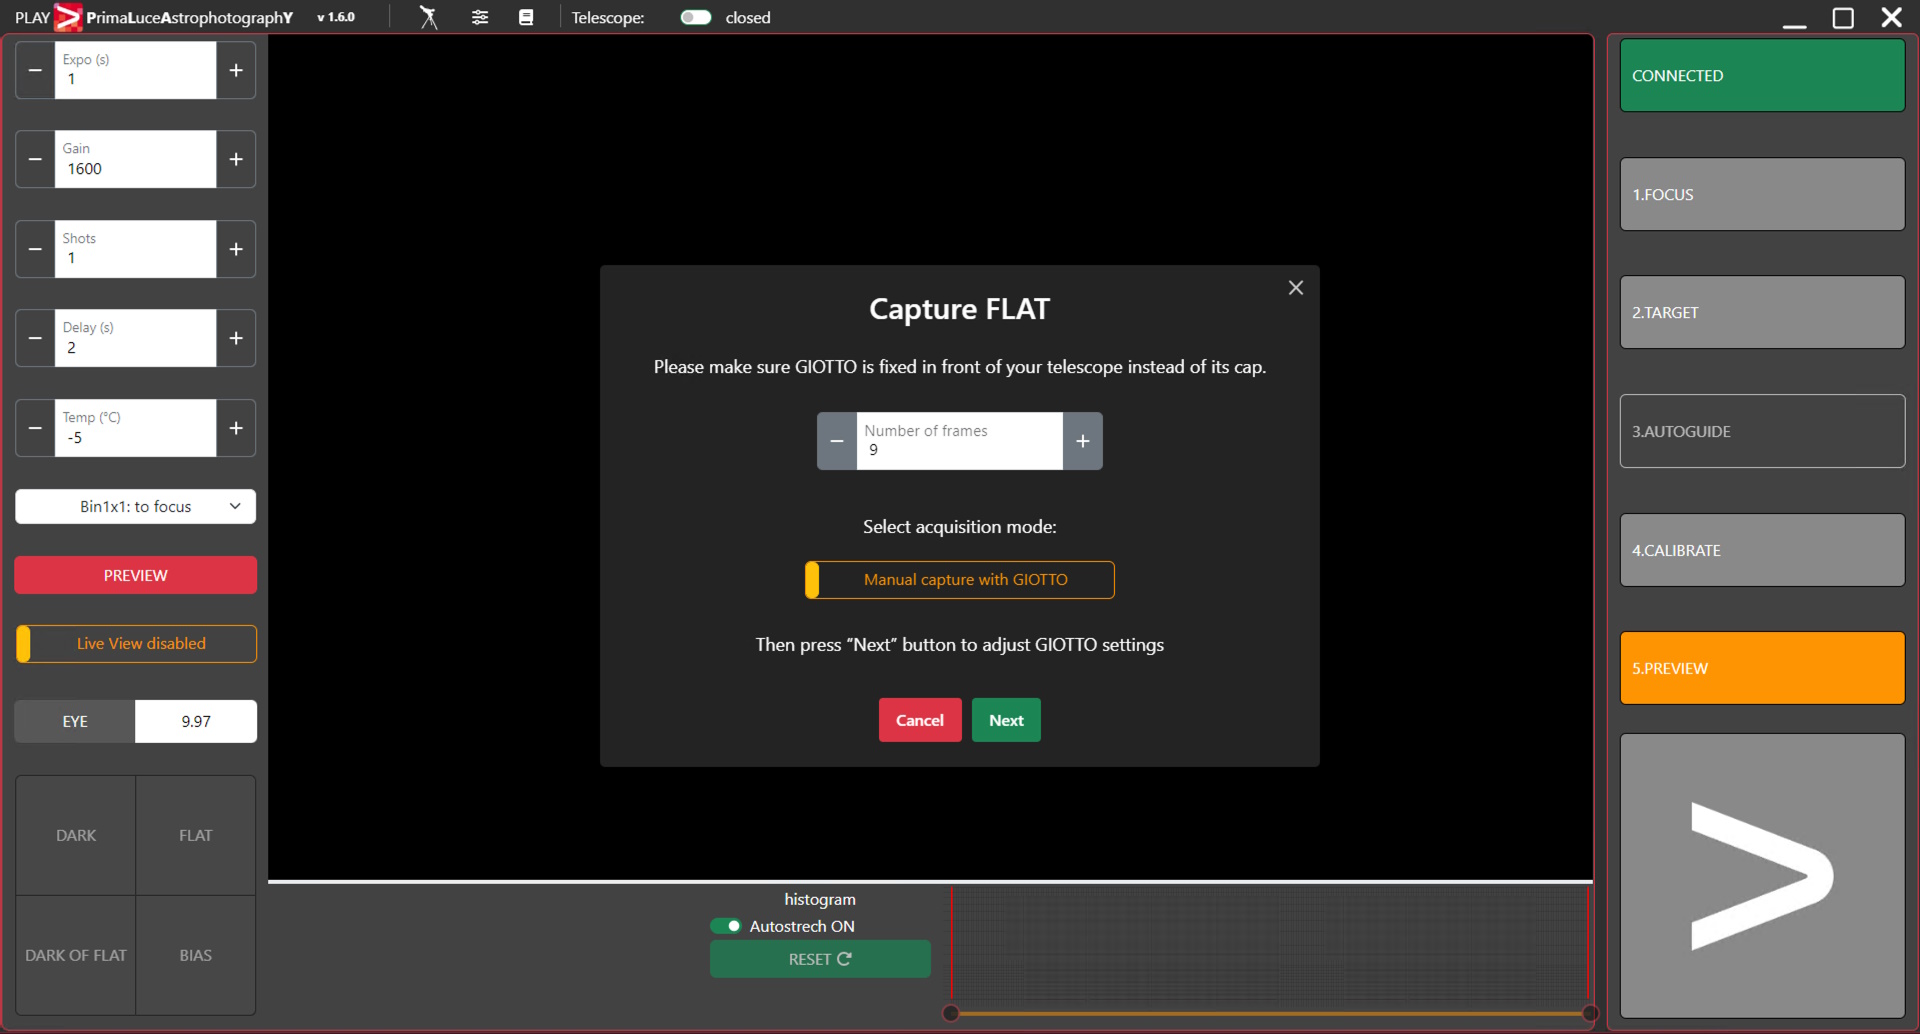Viewport: 1920px width, 1034px height.
Task: Click the green CONNECTED button
Action: click(1762, 75)
